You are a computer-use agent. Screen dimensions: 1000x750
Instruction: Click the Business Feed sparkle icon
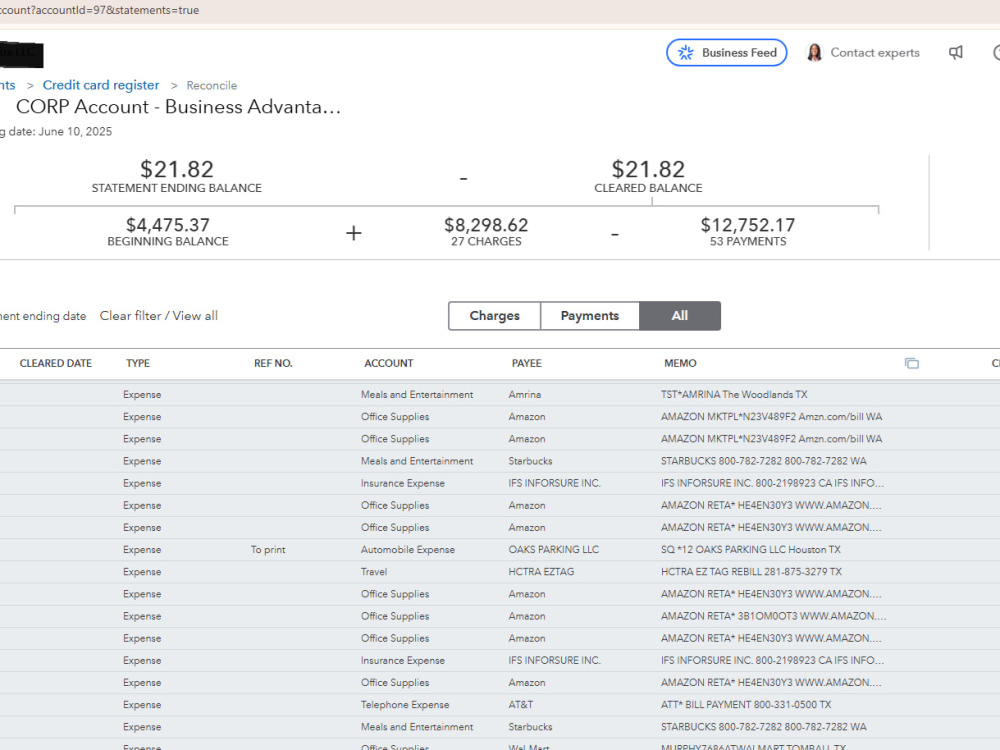click(686, 53)
